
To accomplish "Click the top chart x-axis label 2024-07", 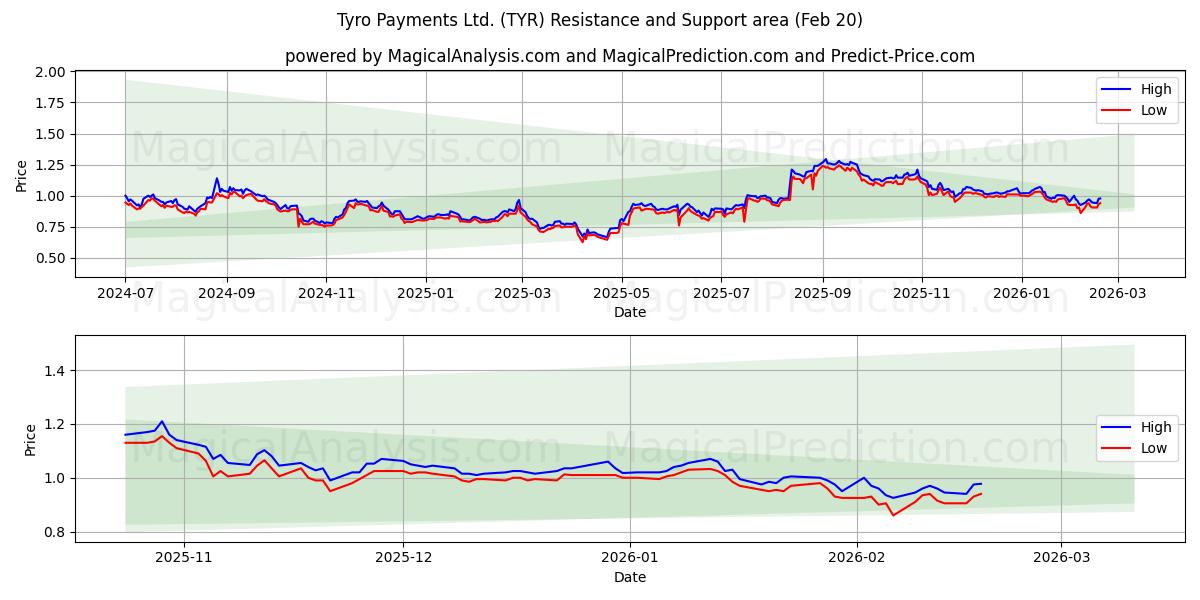I will [125, 295].
